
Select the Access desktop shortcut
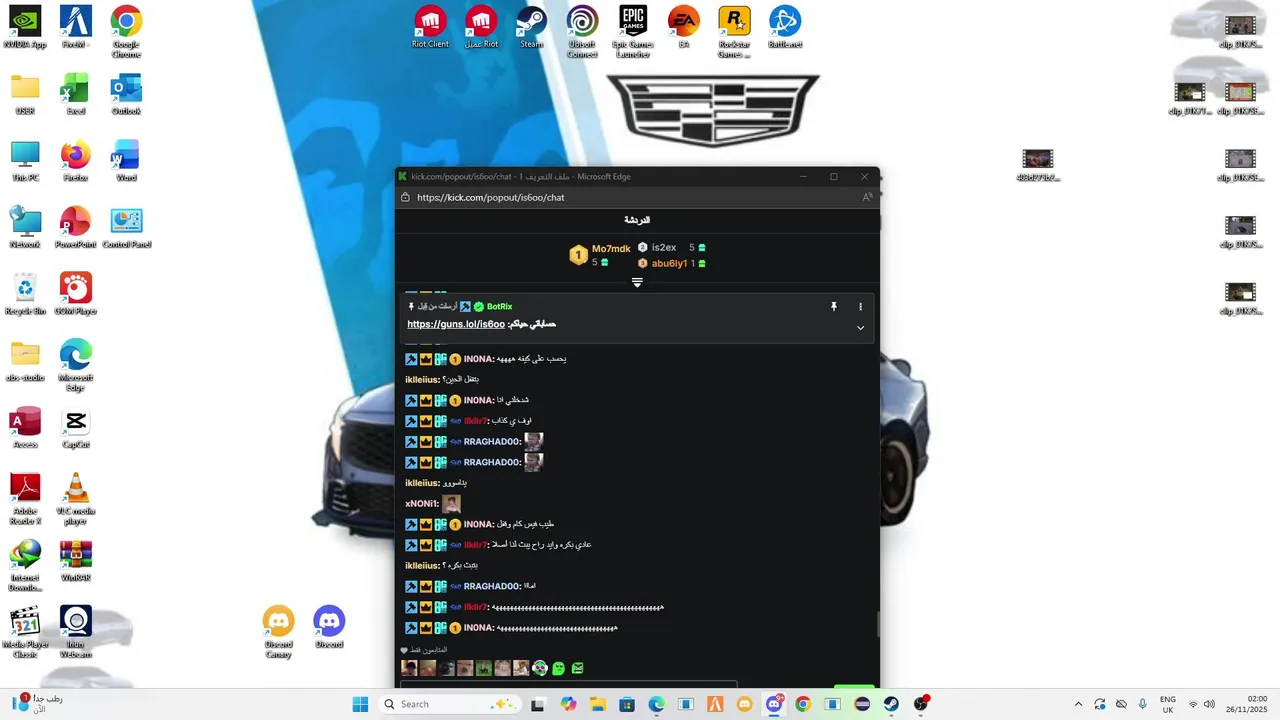click(25, 428)
